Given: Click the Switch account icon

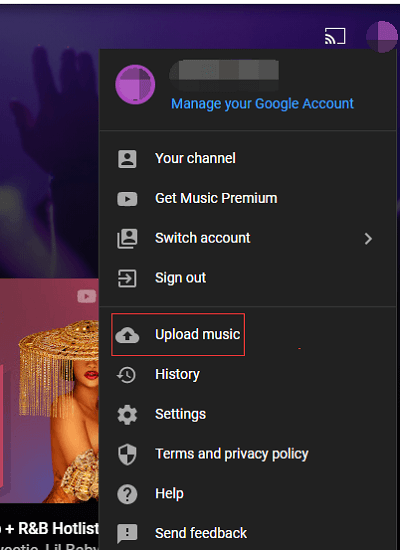Looking at the screenshot, I should (127, 239).
